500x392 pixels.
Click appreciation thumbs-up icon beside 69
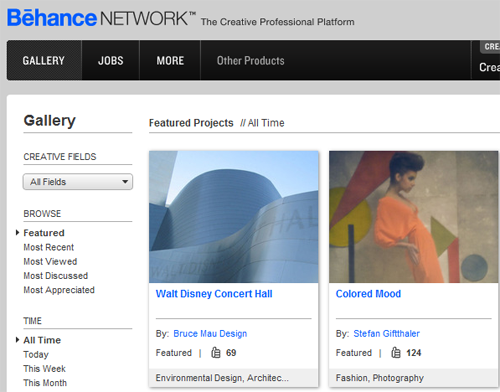tap(216, 352)
